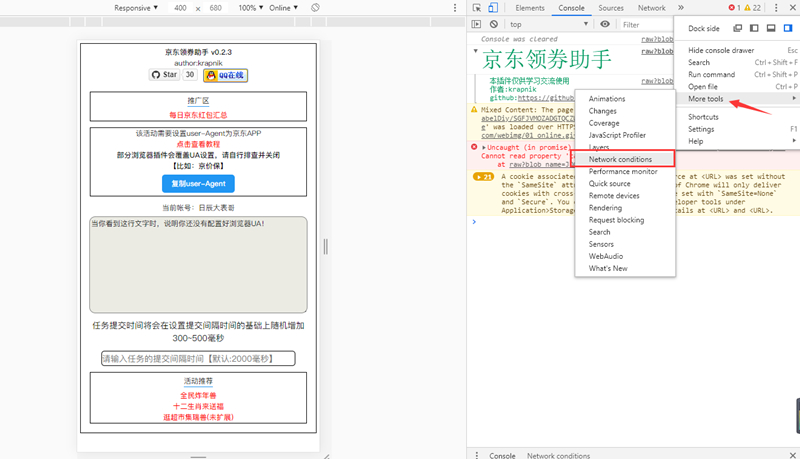The height and width of the screenshot is (459, 800).
Task: Click the 点击查看教程 tutorial link
Action: point(198,144)
